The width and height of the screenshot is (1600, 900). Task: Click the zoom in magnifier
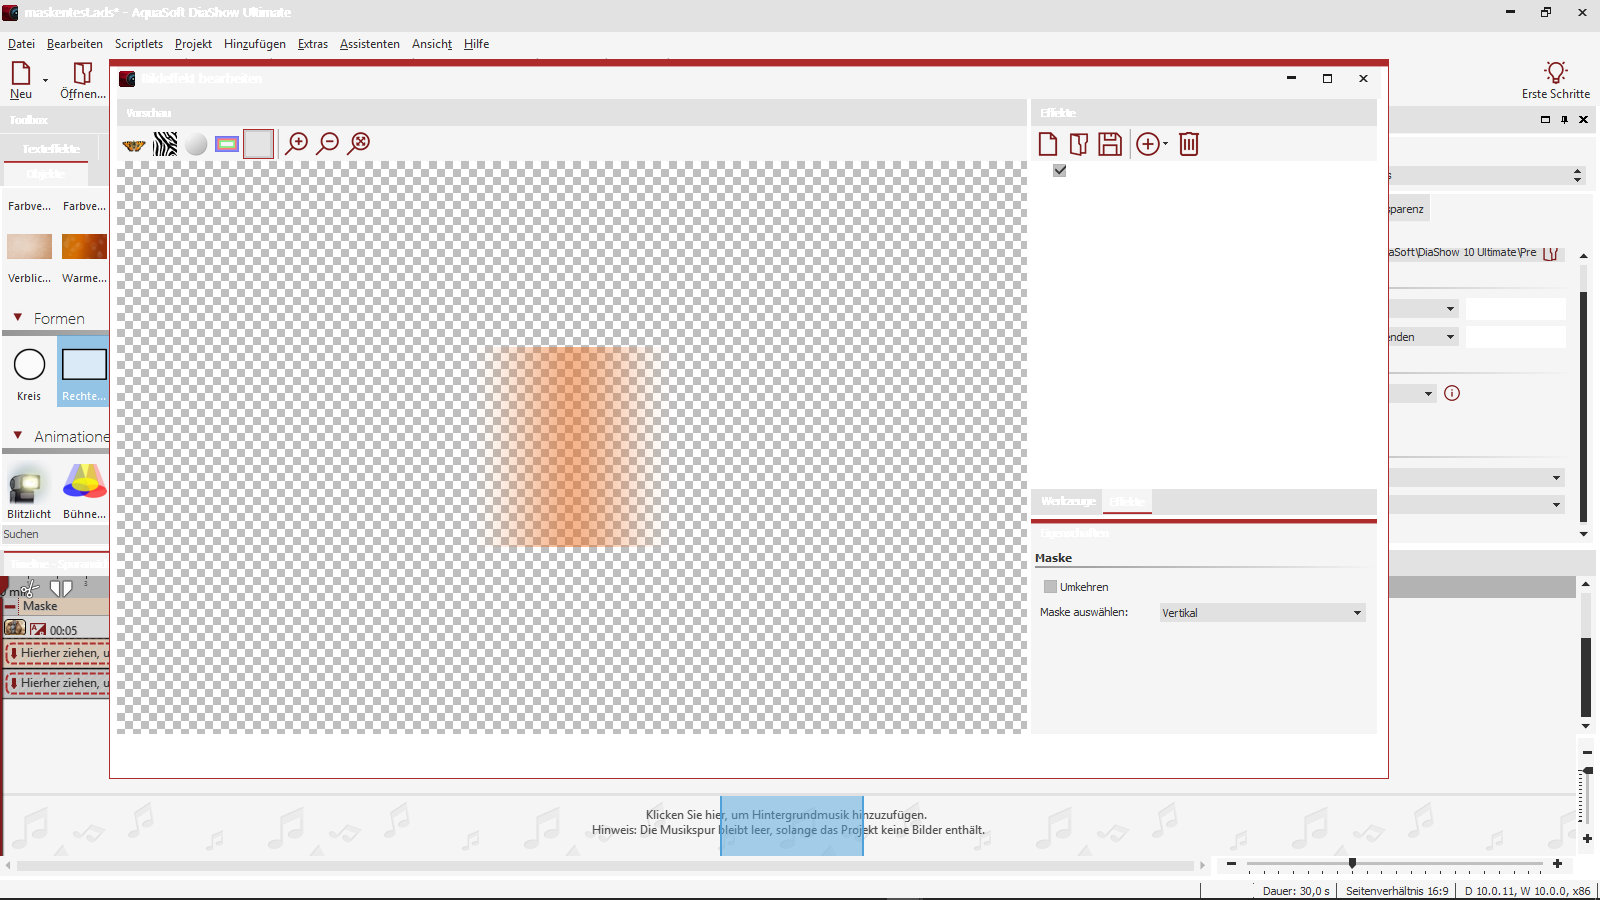297,144
